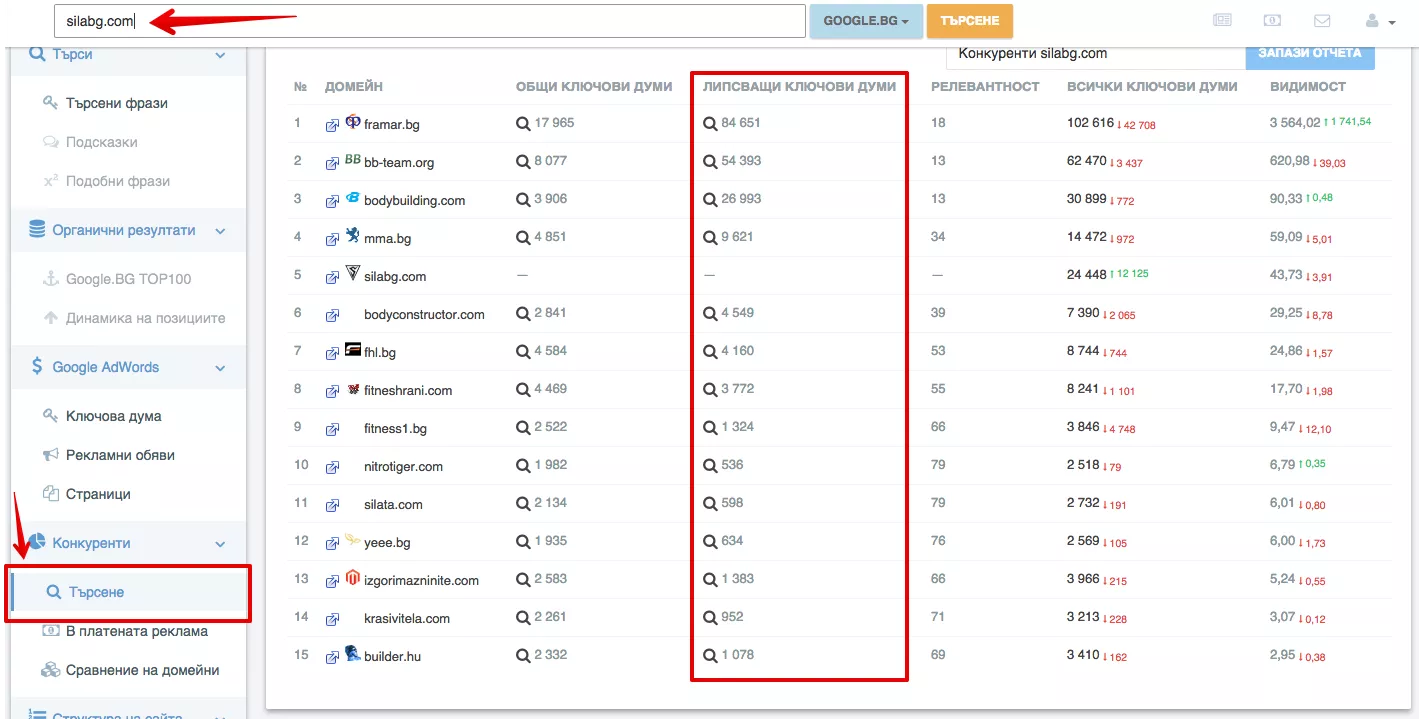Click magnifier icon next to 1 078 missing keywords
Screen dimensions: 1419x719
(710, 655)
